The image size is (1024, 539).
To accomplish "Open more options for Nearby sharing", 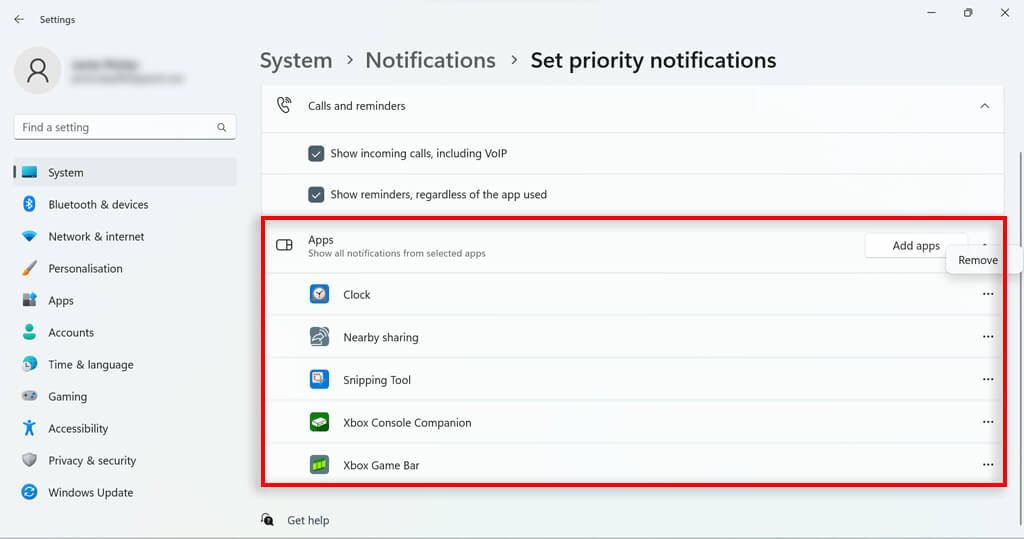I will coord(988,337).
